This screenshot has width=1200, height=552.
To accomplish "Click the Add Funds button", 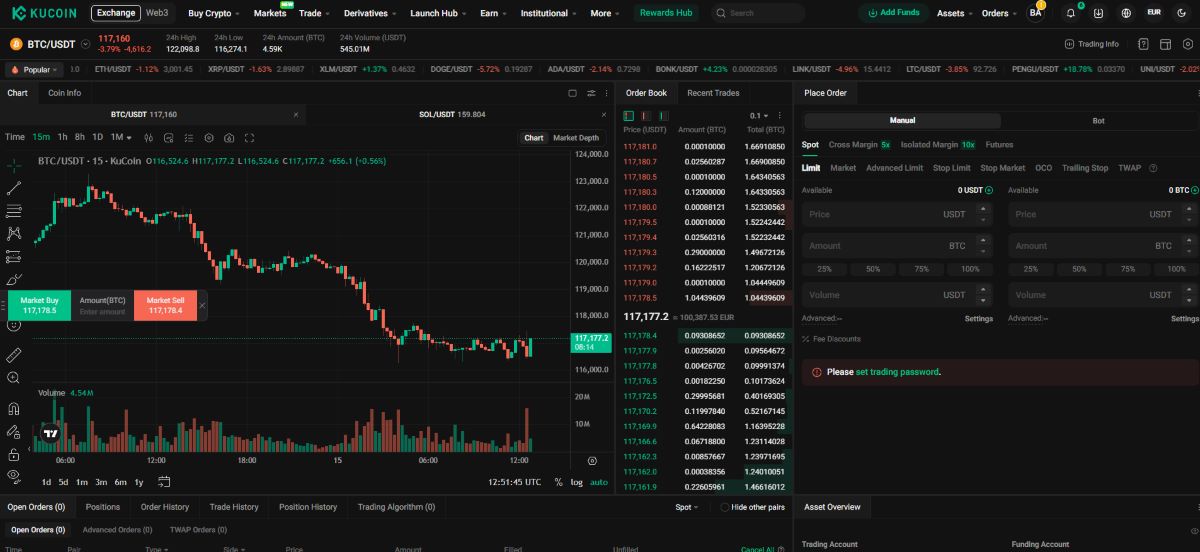I will click(x=893, y=13).
